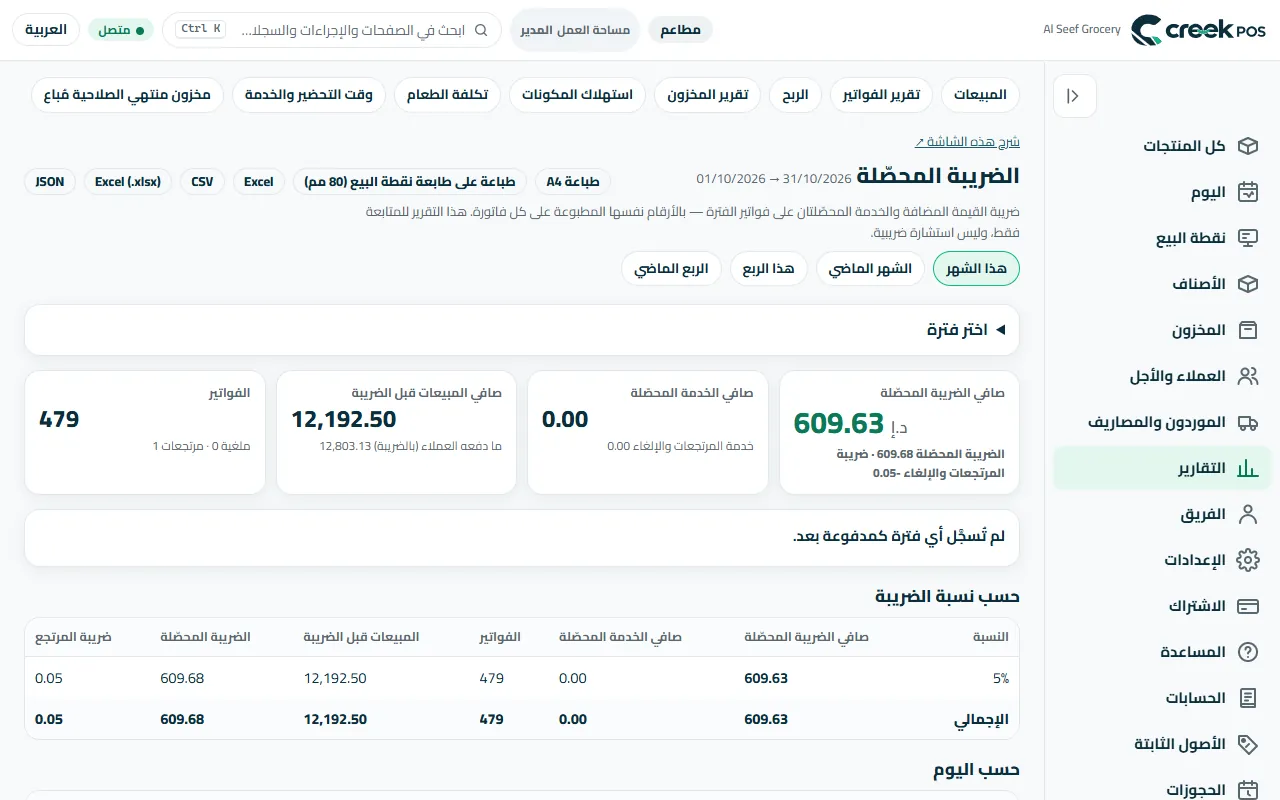Open the المخزون archive icon
Screen dimensions: 1280x800
pyautogui.click(x=1247, y=330)
